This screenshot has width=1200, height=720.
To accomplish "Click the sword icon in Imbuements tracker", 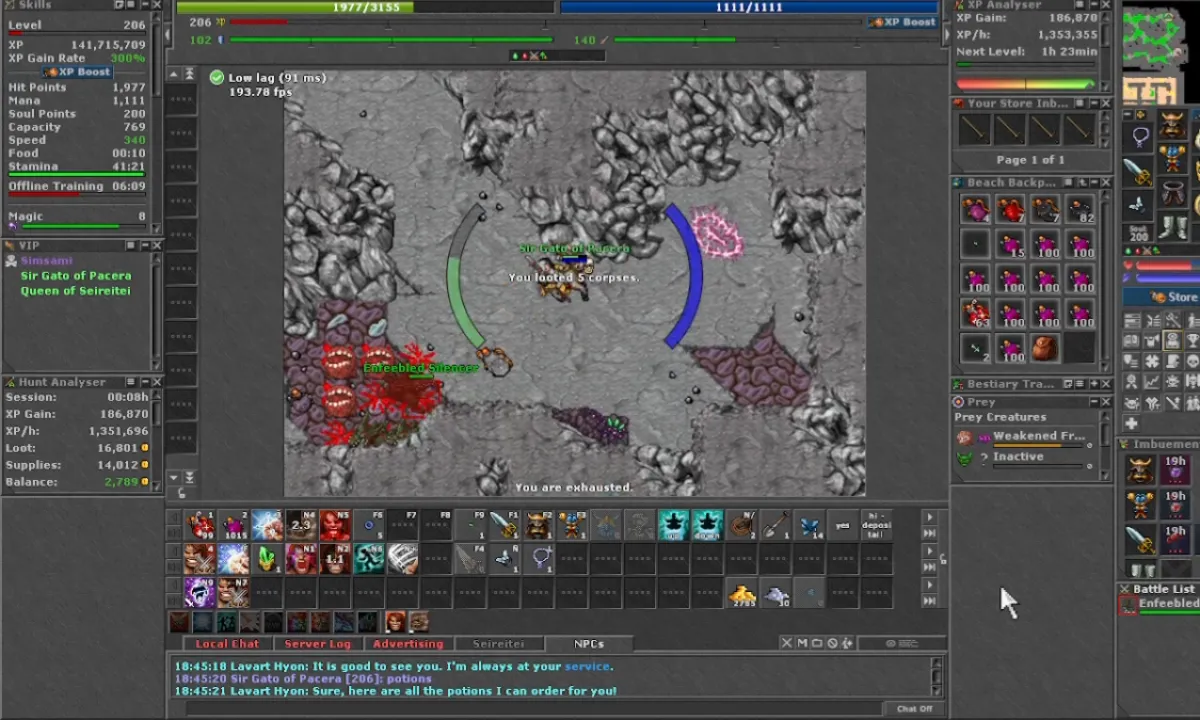I will tap(1141, 539).
